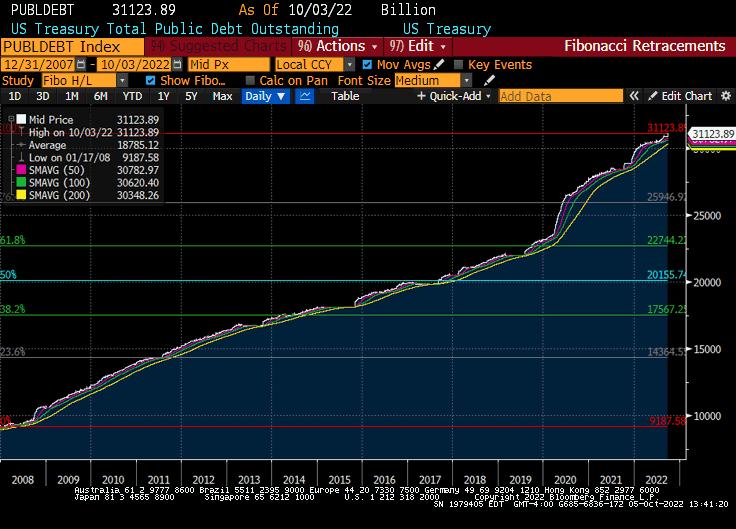Open the Quick-Add dropdown
736x529 pixels.
[x=453, y=96]
